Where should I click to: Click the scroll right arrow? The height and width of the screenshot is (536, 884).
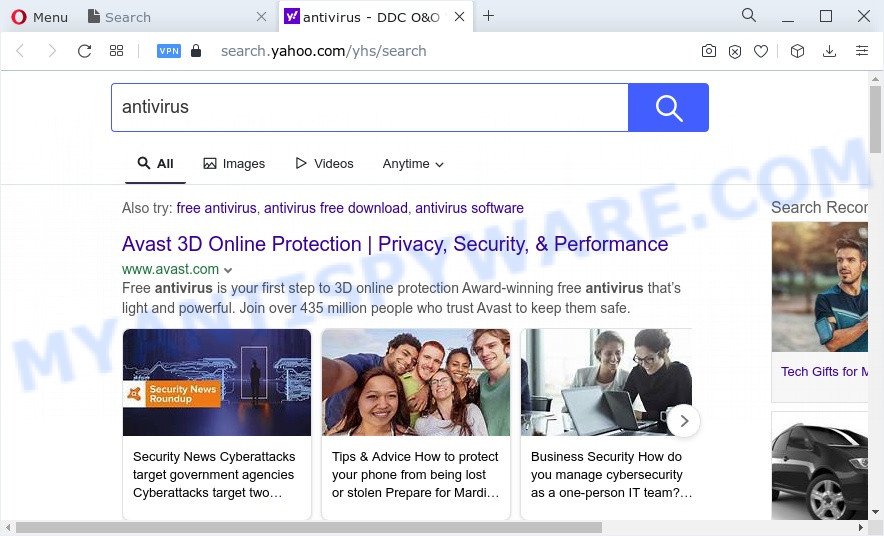[861, 528]
